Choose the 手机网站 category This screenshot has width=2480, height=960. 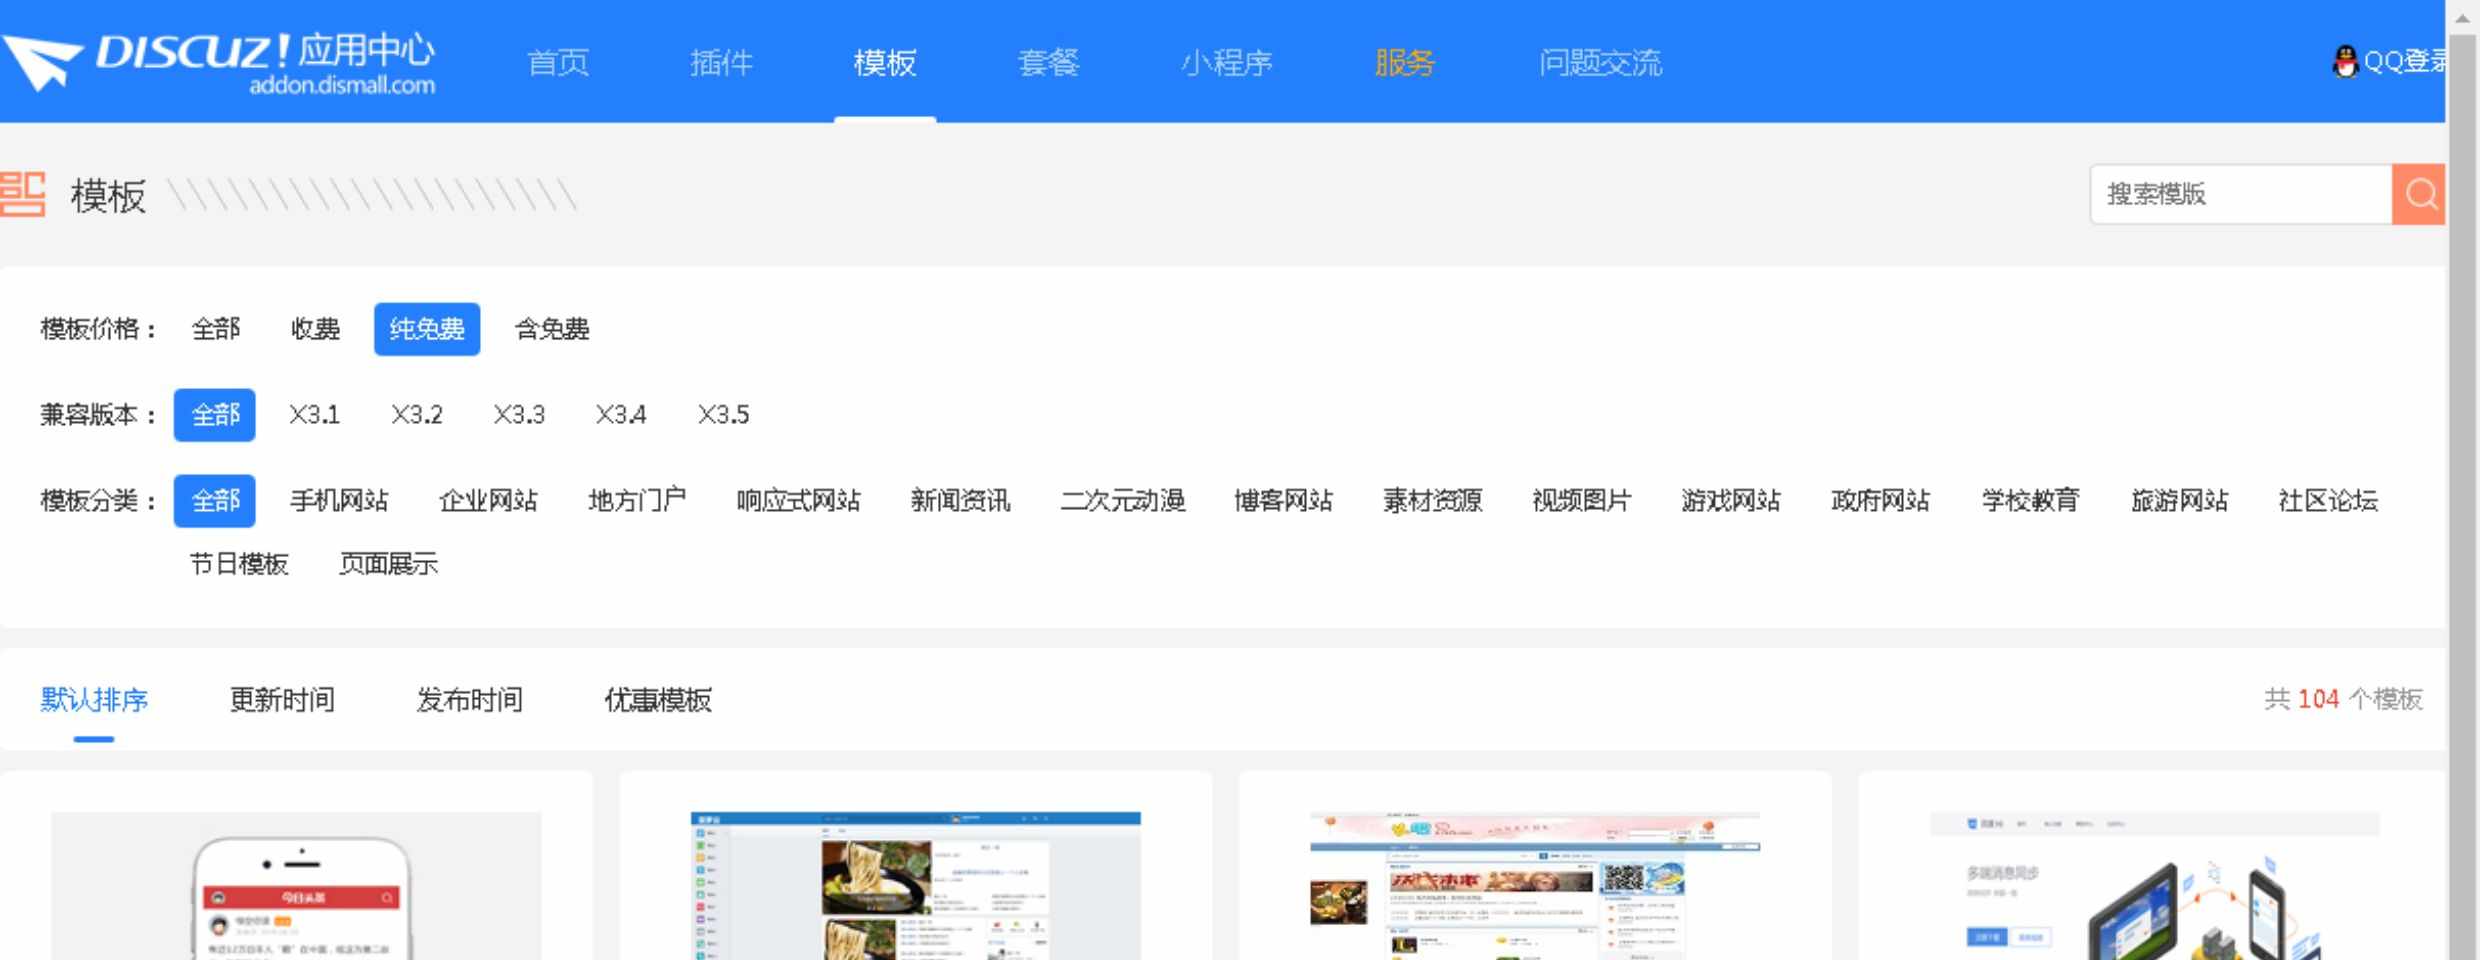[339, 501]
